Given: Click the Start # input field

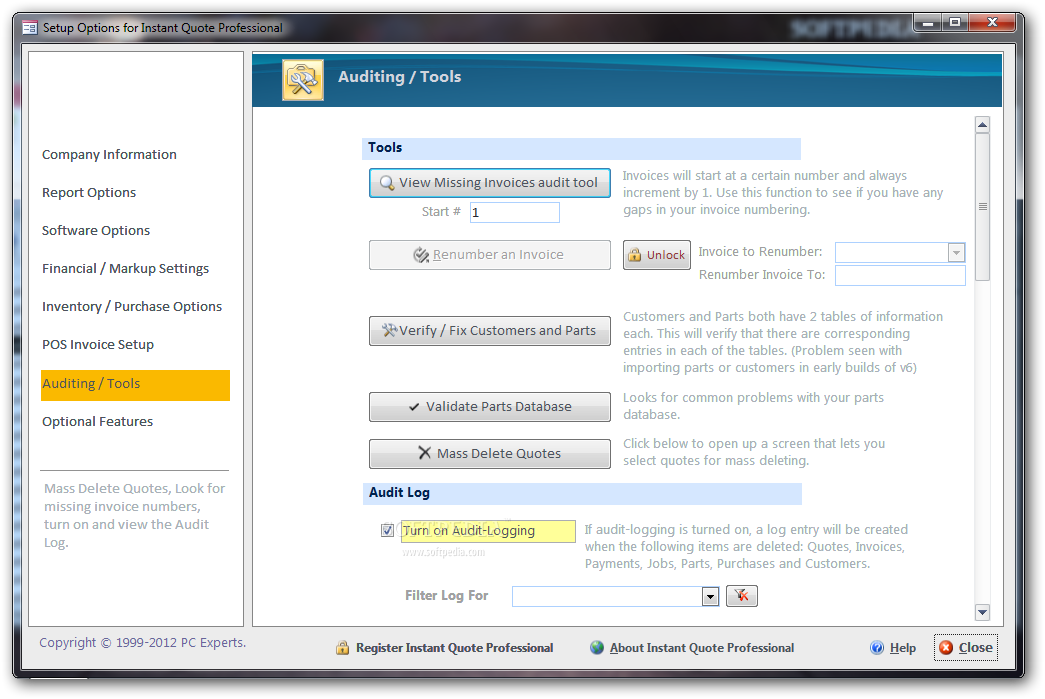Looking at the screenshot, I should (x=515, y=213).
